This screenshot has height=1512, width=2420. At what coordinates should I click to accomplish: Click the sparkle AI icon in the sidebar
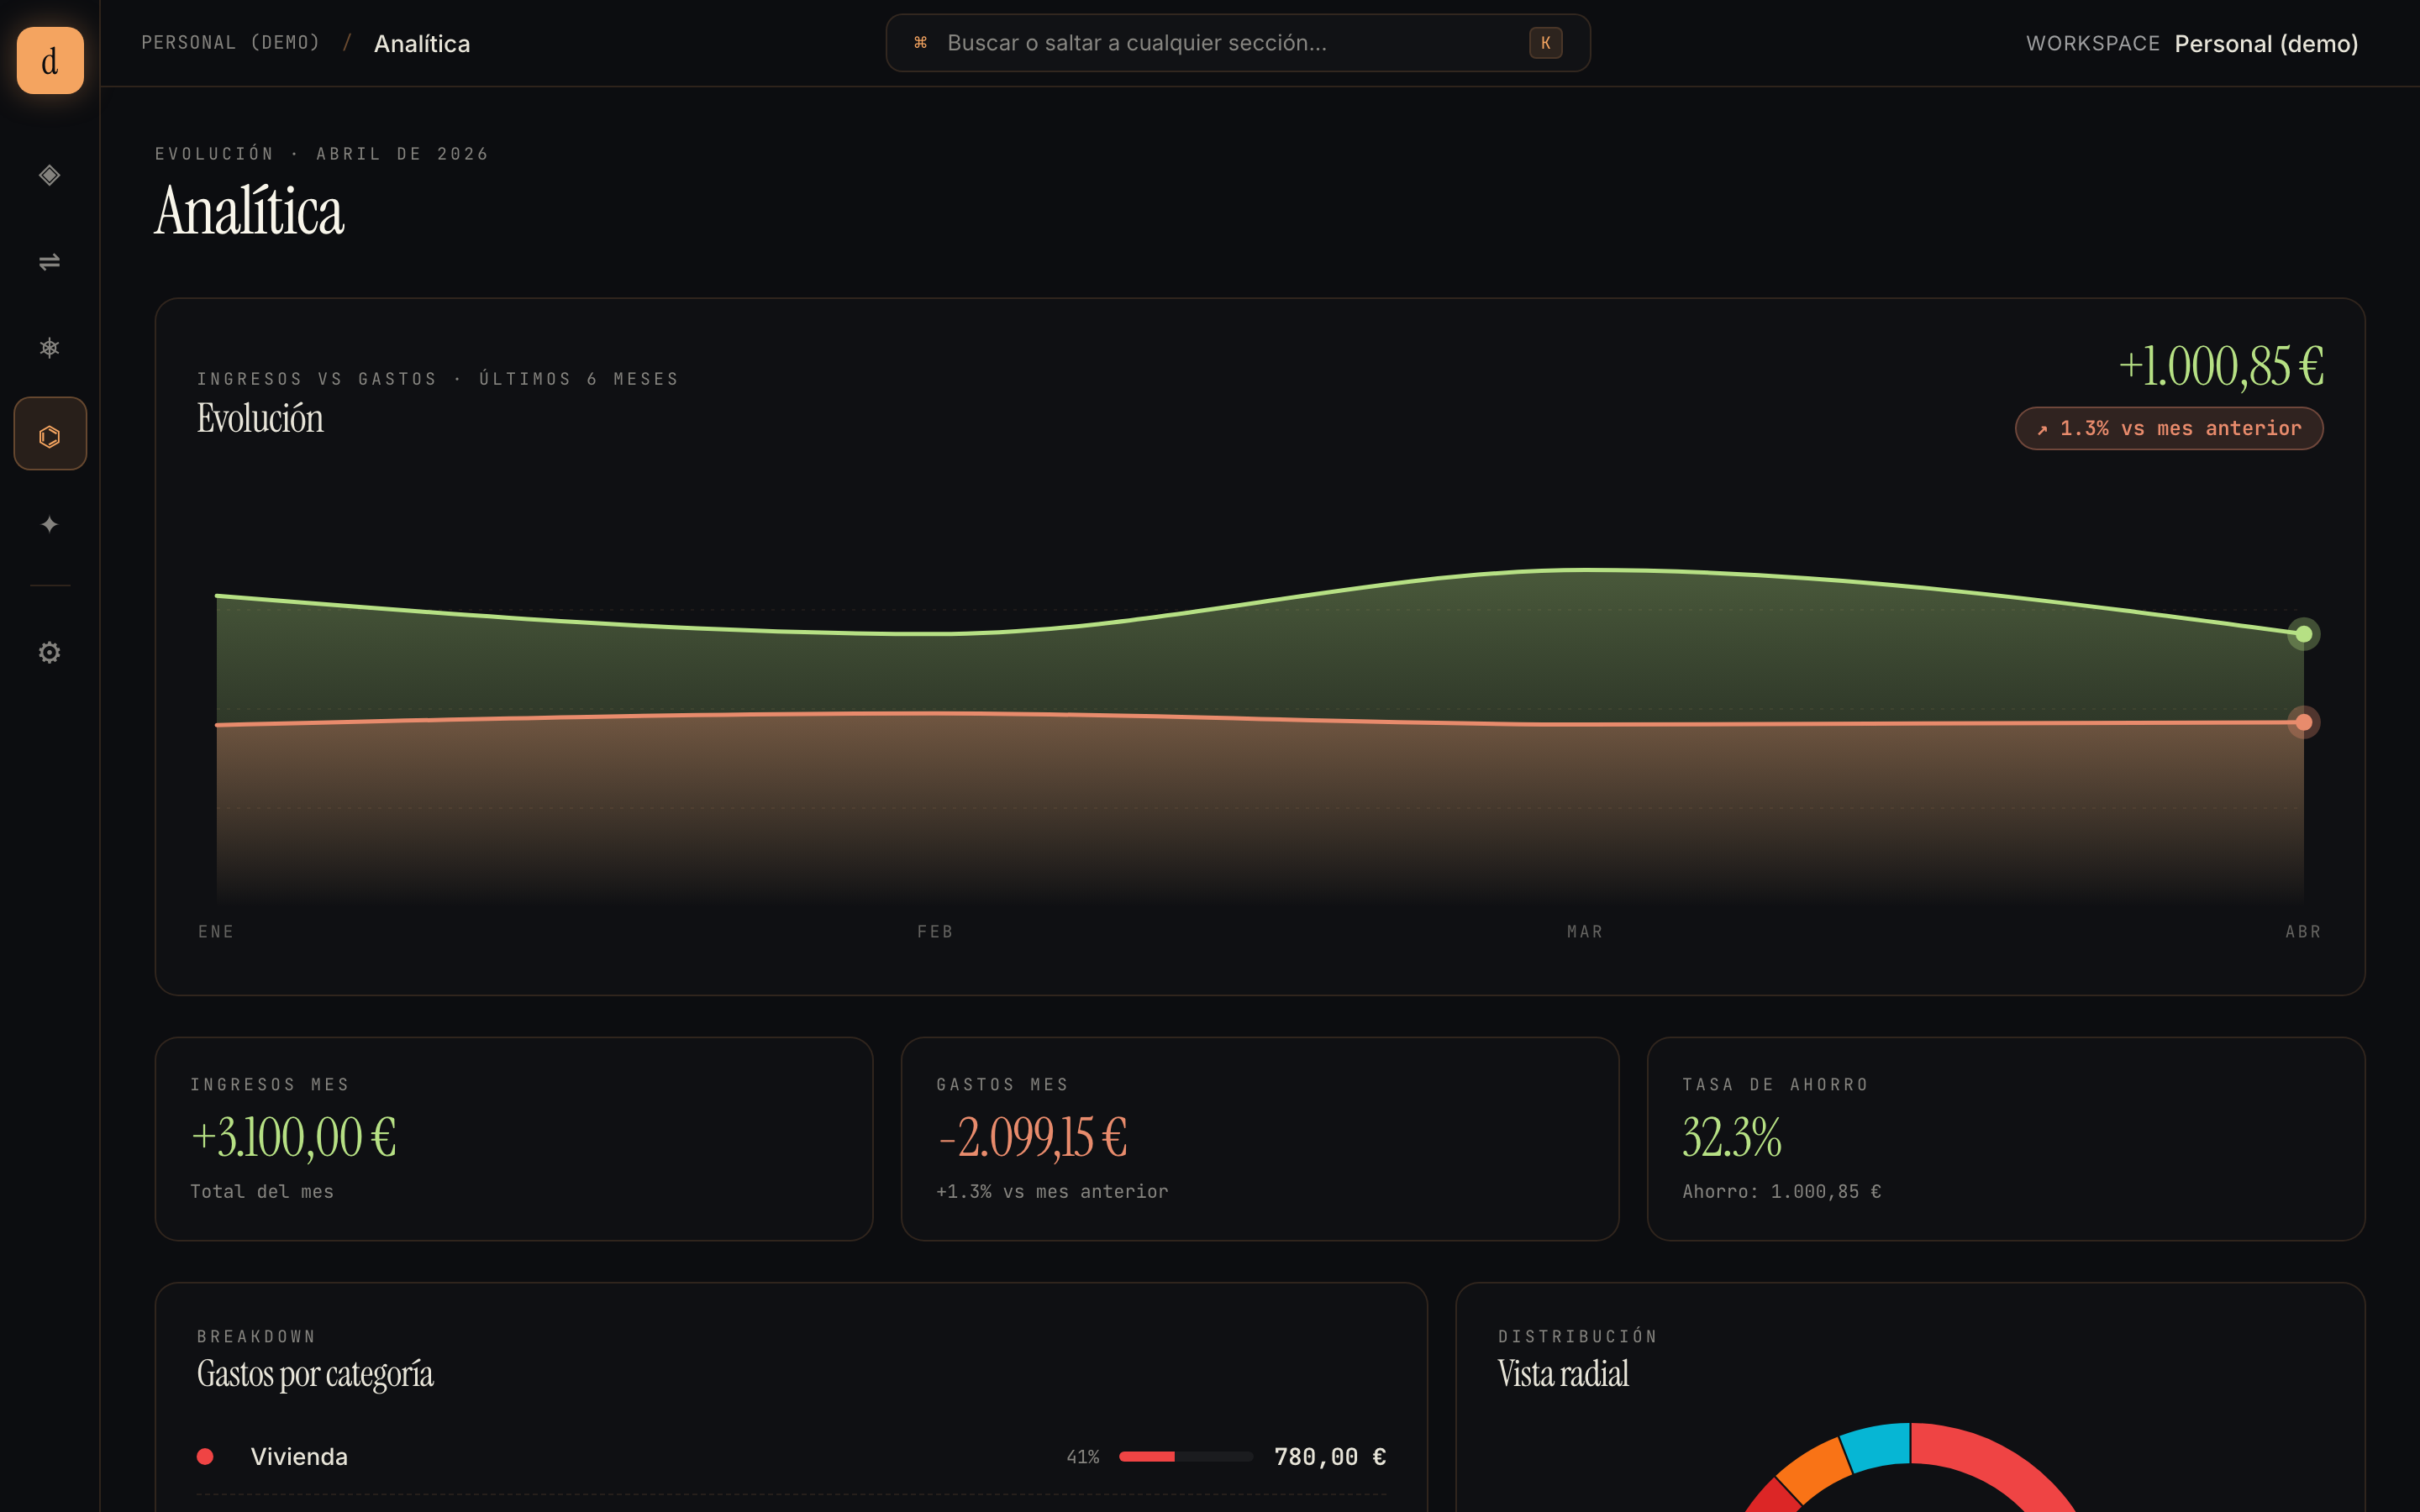pos(49,523)
